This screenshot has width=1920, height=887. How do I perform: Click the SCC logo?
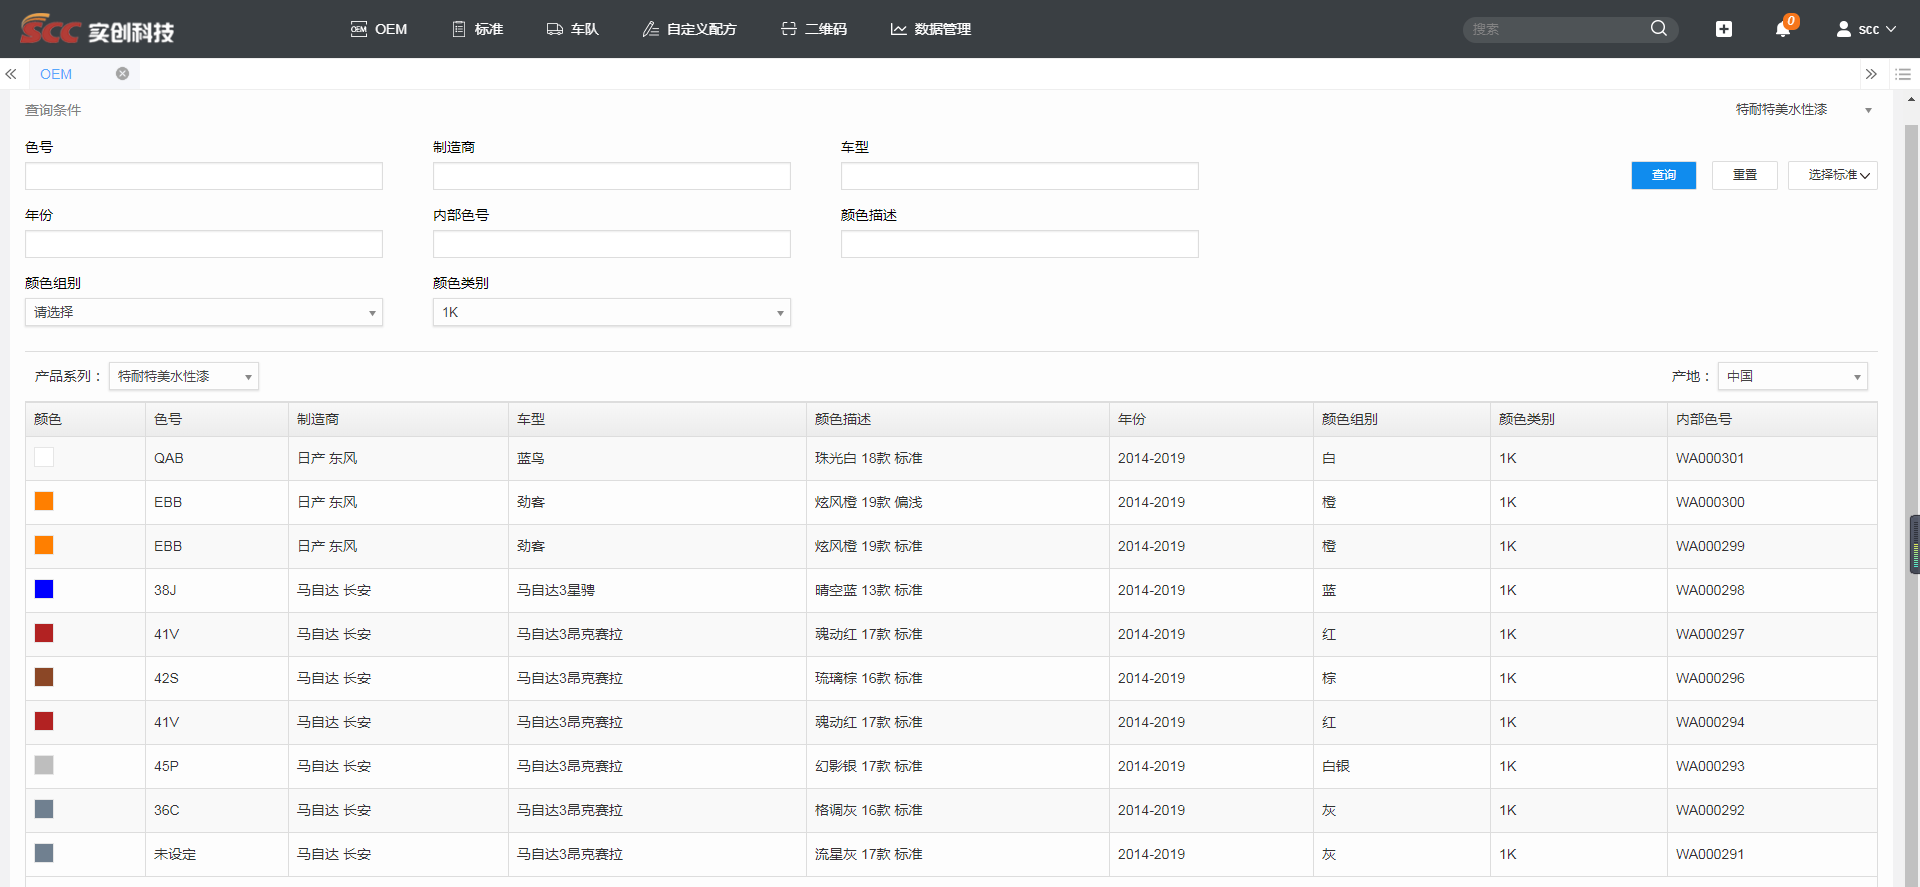point(97,29)
